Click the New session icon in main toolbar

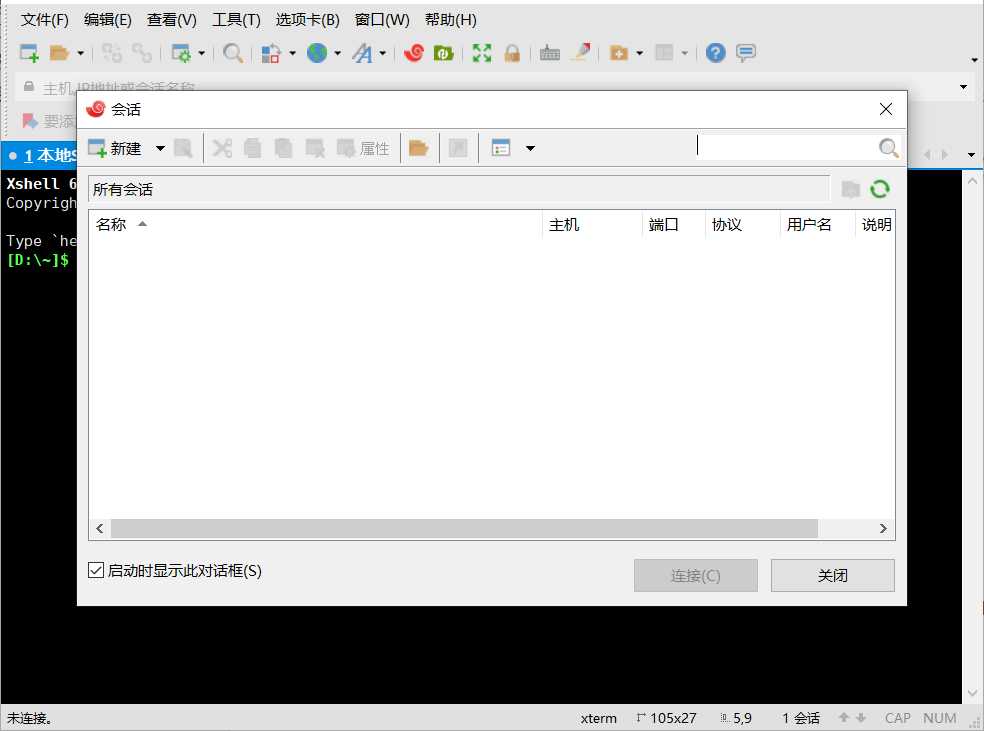[x=29, y=53]
